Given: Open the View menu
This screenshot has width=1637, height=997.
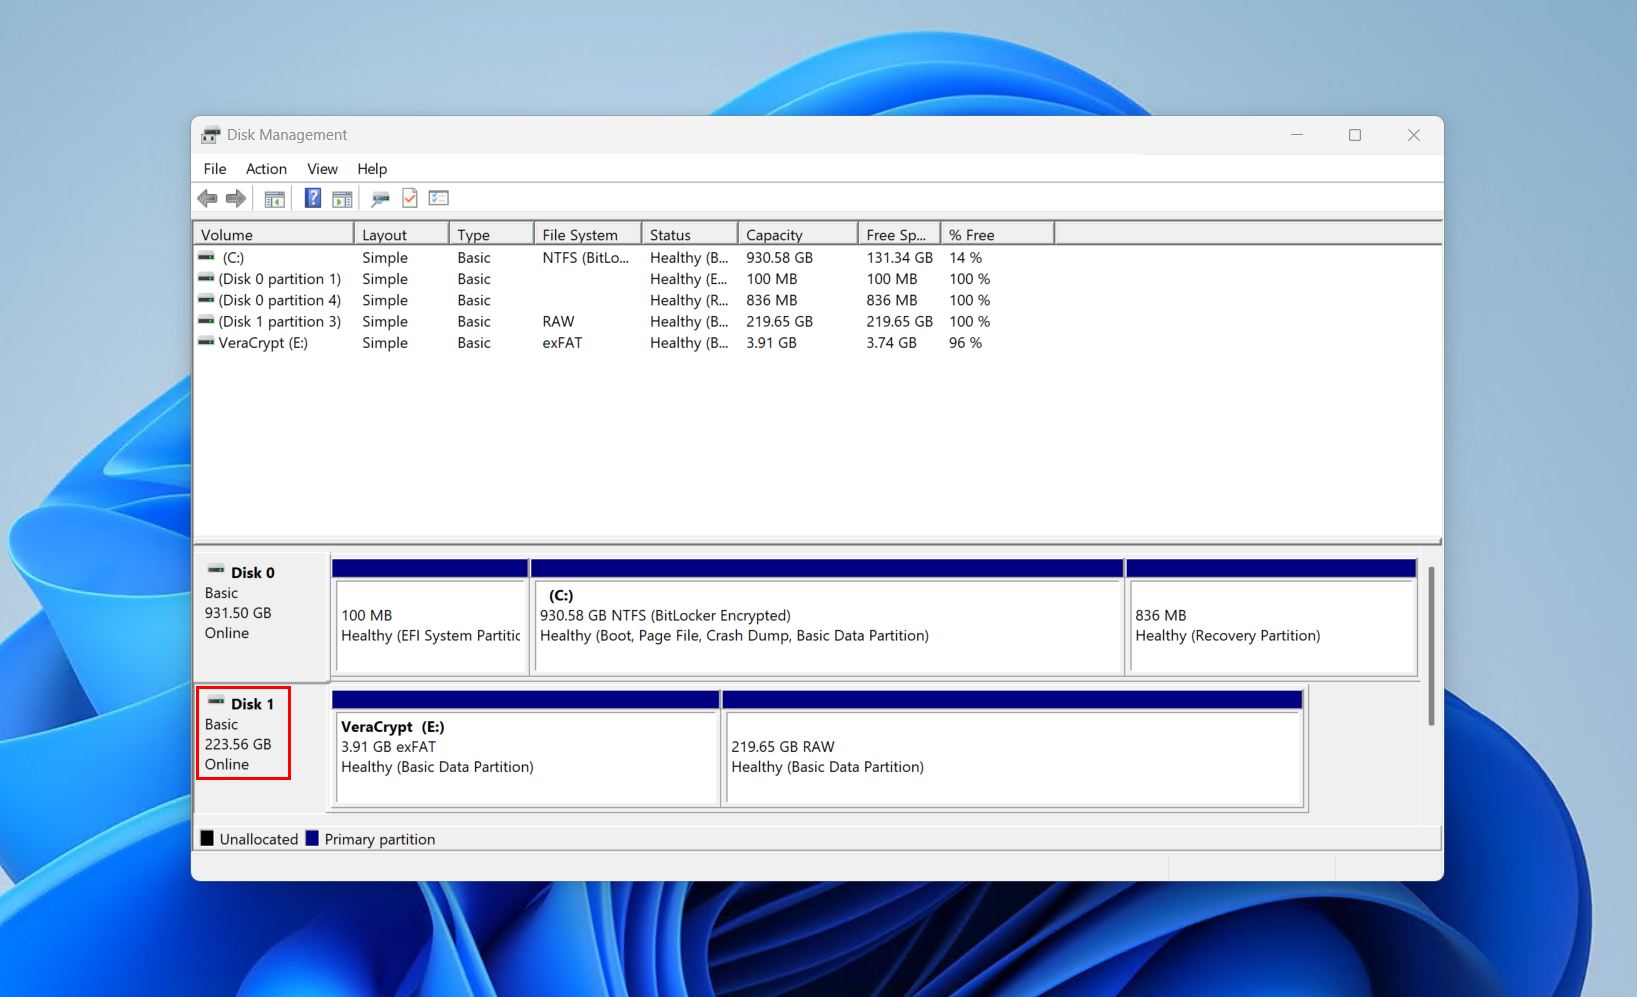Looking at the screenshot, I should (322, 169).
